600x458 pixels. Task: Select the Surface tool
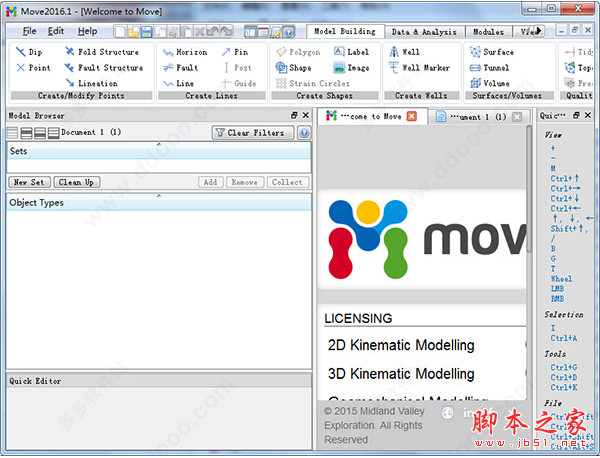click(x=492, y=52)
